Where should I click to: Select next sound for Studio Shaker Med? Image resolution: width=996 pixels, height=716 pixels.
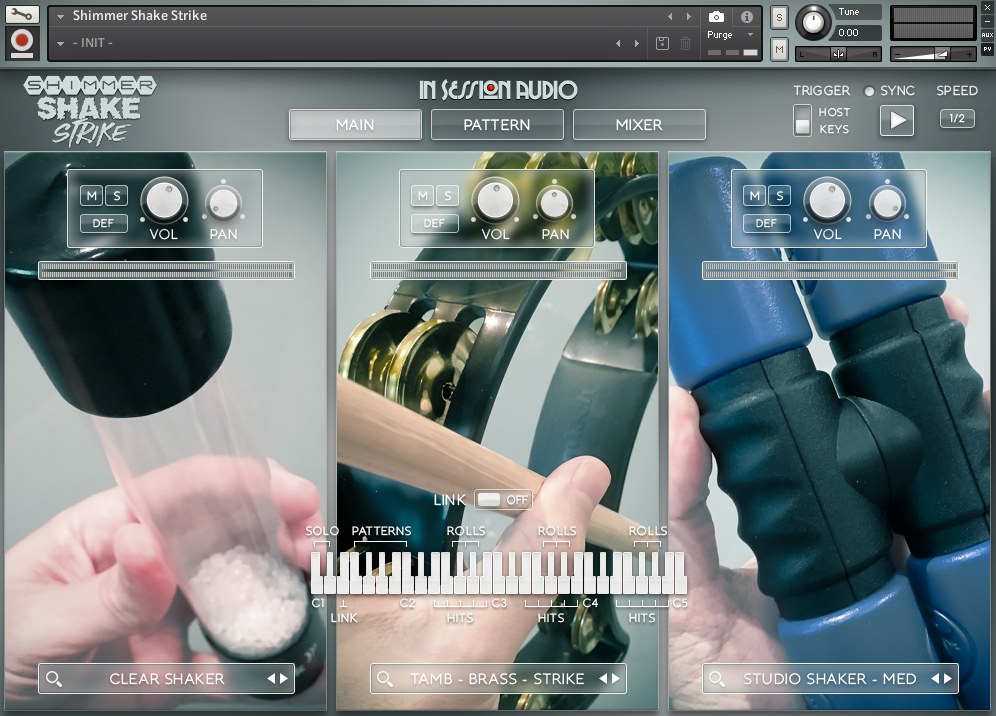(x=948, y=679)
